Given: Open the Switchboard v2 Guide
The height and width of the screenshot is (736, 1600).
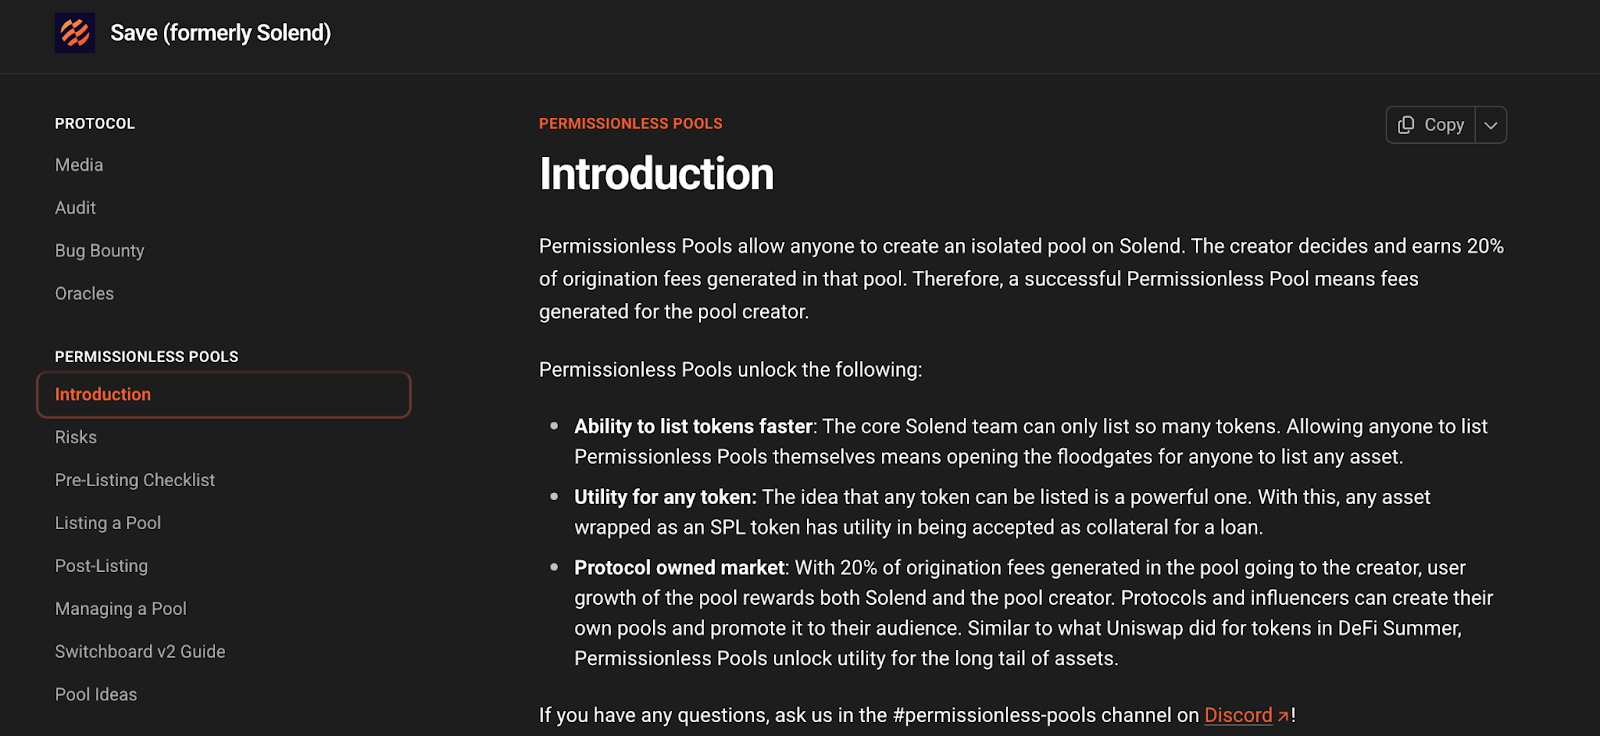Looking at the screenshot, I should [140, 652].
